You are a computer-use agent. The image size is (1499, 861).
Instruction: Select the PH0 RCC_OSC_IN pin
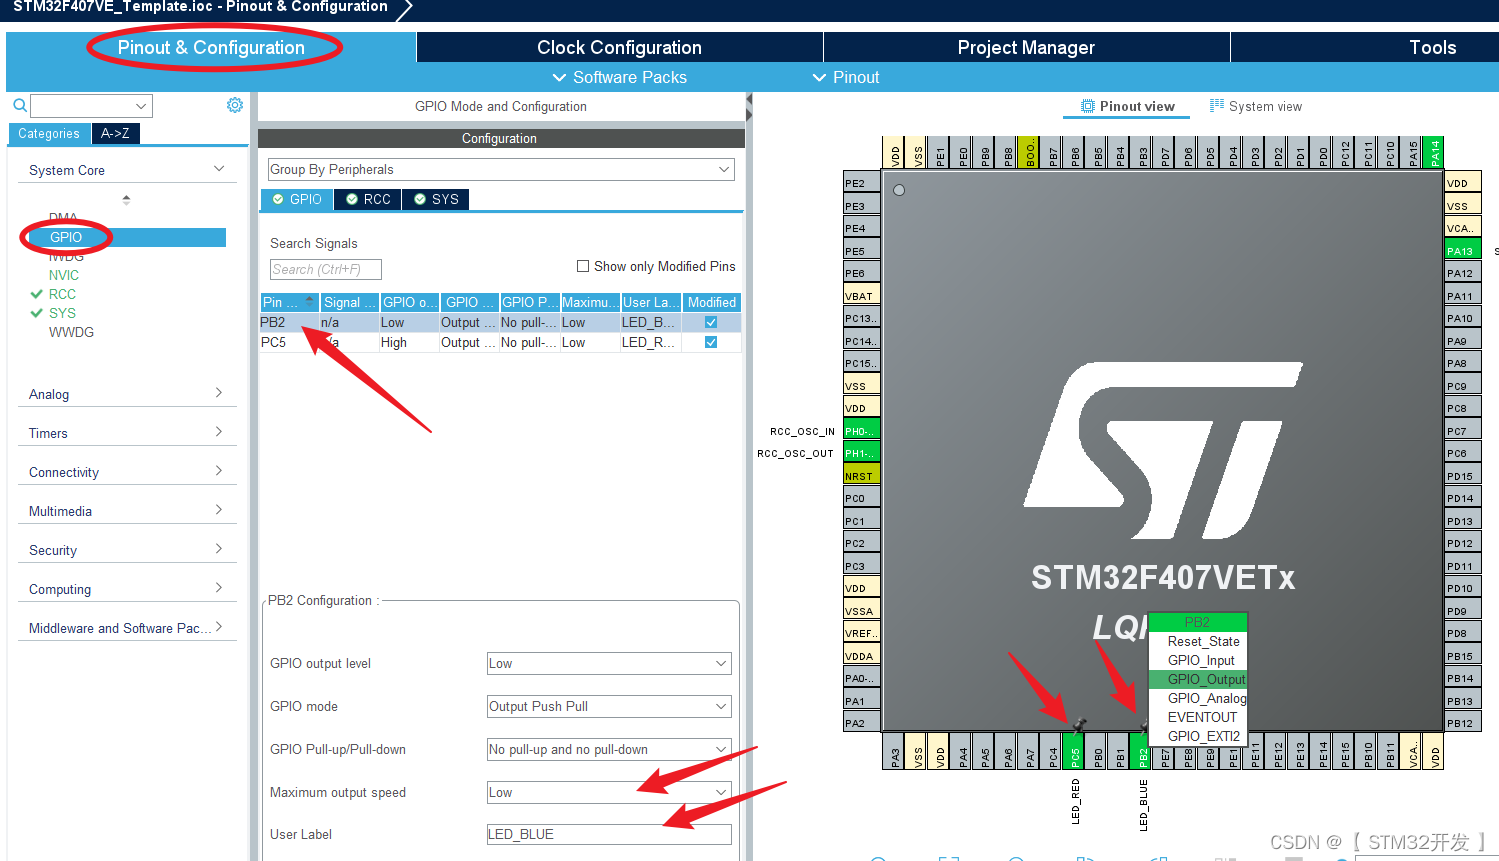pos(861,430)
